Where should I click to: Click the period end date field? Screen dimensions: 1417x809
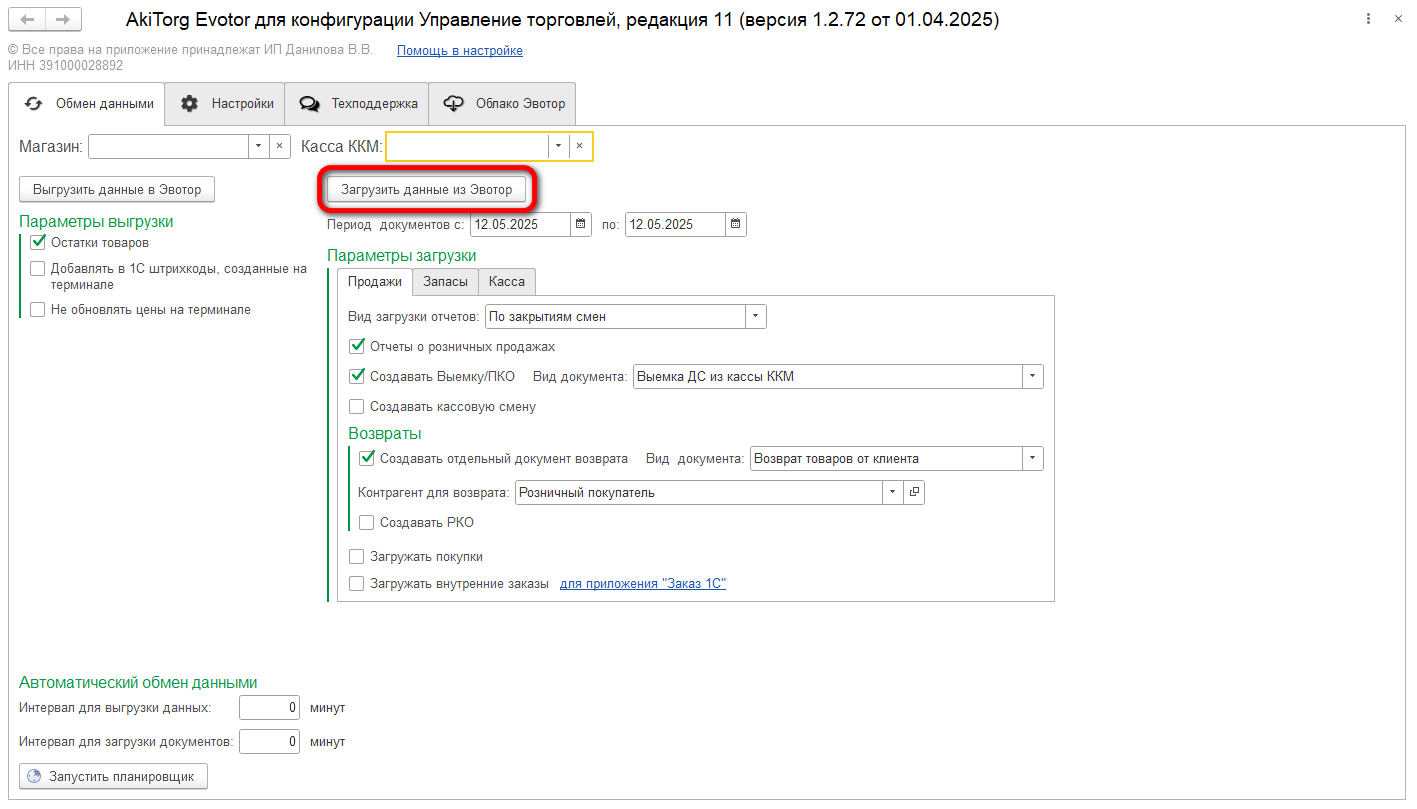(x=676, y=224)
